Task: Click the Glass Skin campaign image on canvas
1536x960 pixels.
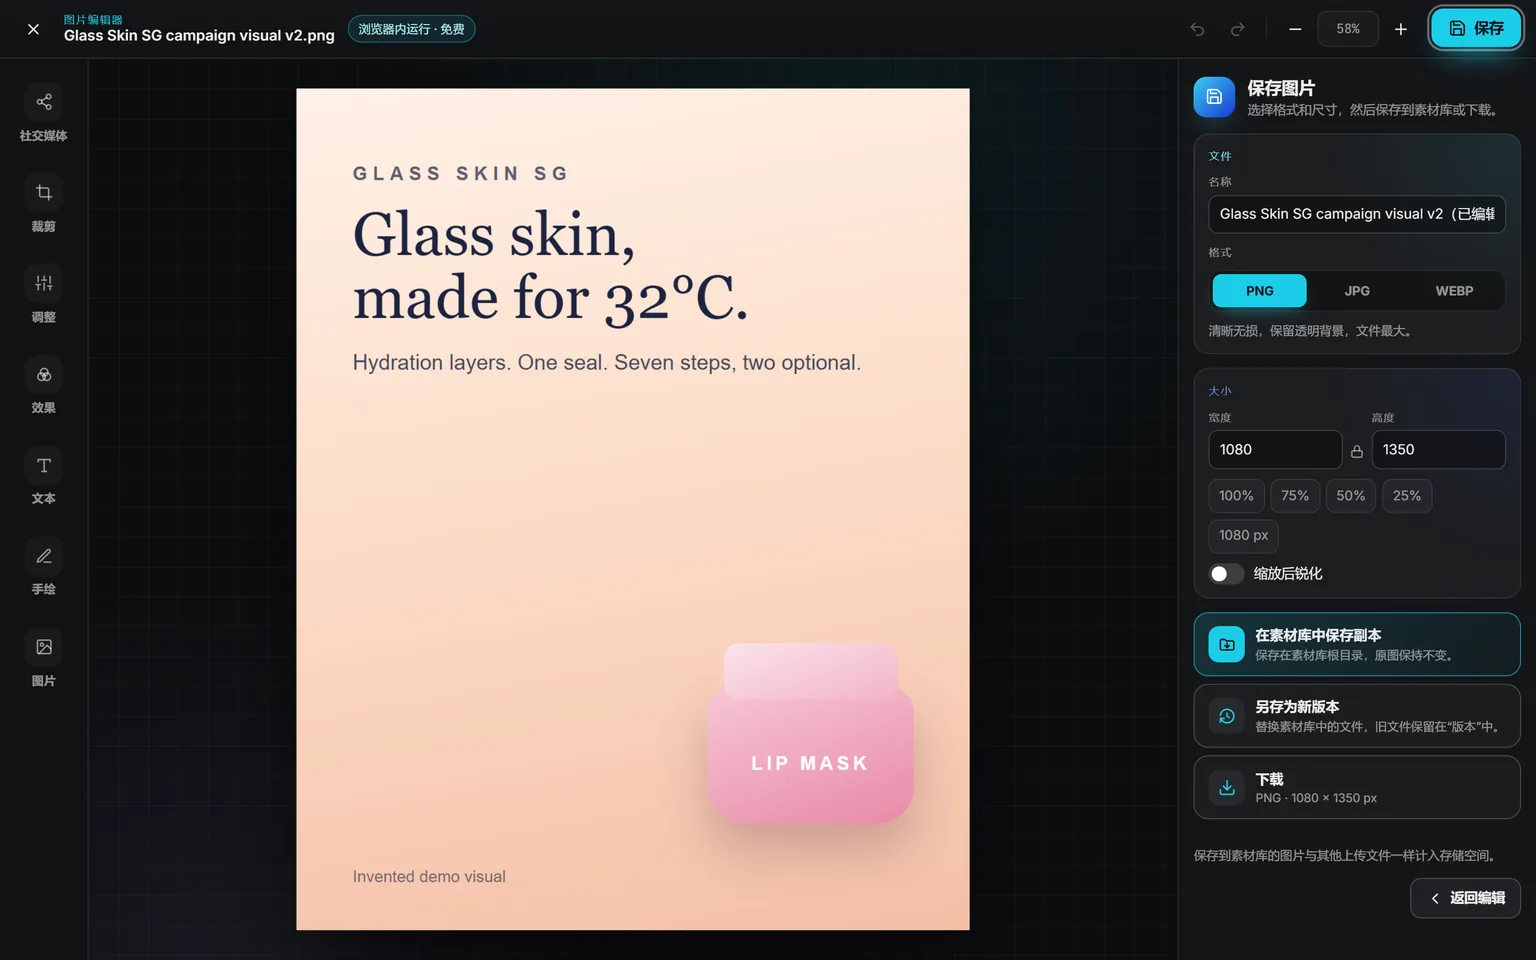Action: (x=633, y=509)
